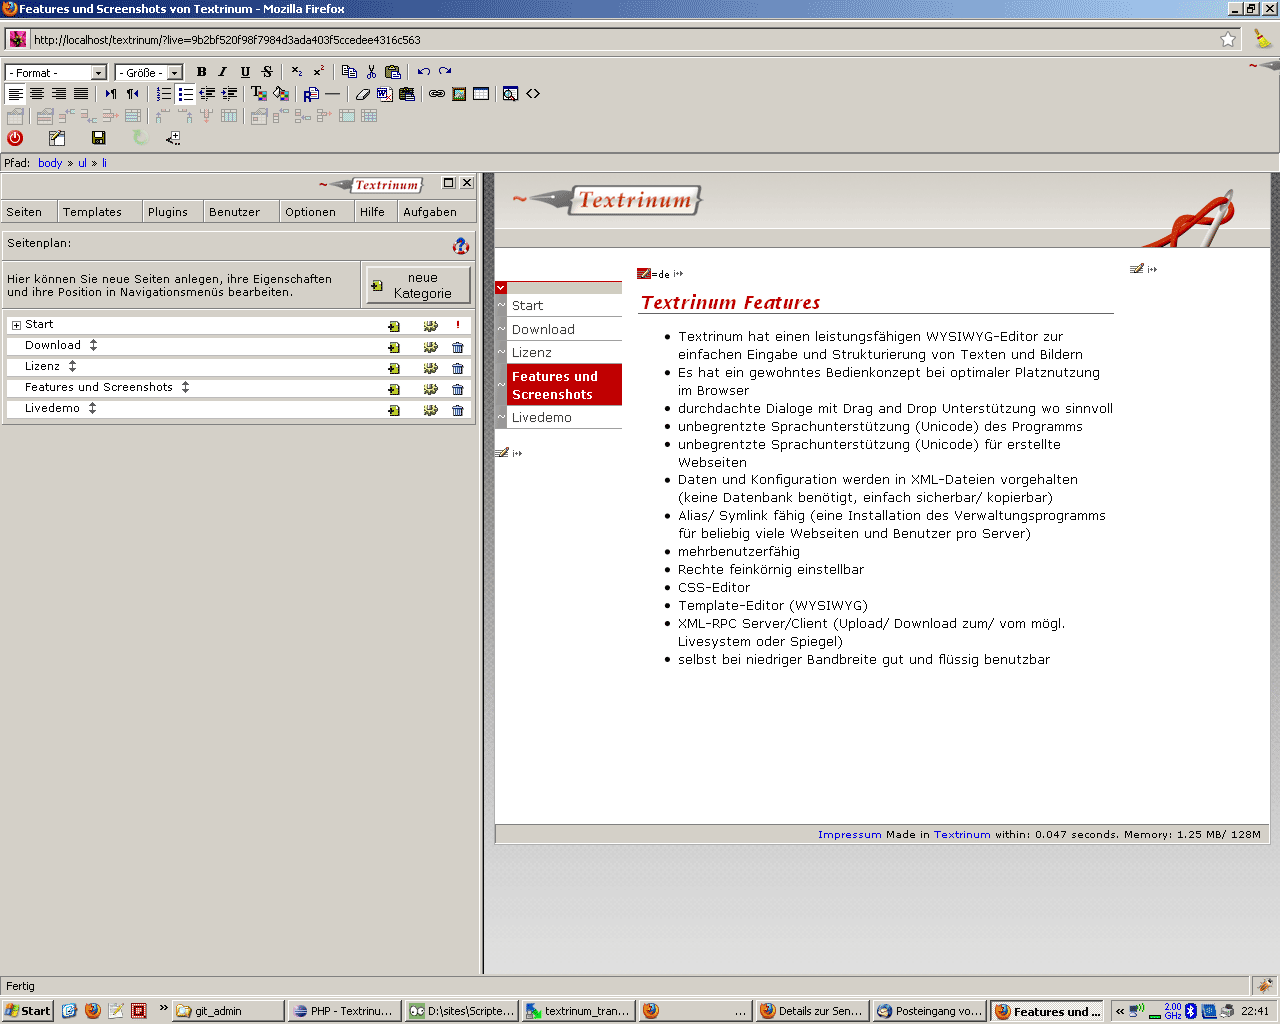The image size is (1280, 1024).
Task: Remove formatting with the eraser icon
Action: (x=363, y=94)
